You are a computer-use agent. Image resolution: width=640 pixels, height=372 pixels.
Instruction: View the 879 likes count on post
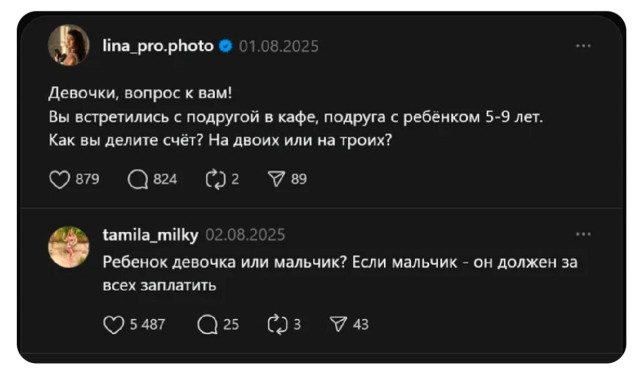click(x=87, y=179)
